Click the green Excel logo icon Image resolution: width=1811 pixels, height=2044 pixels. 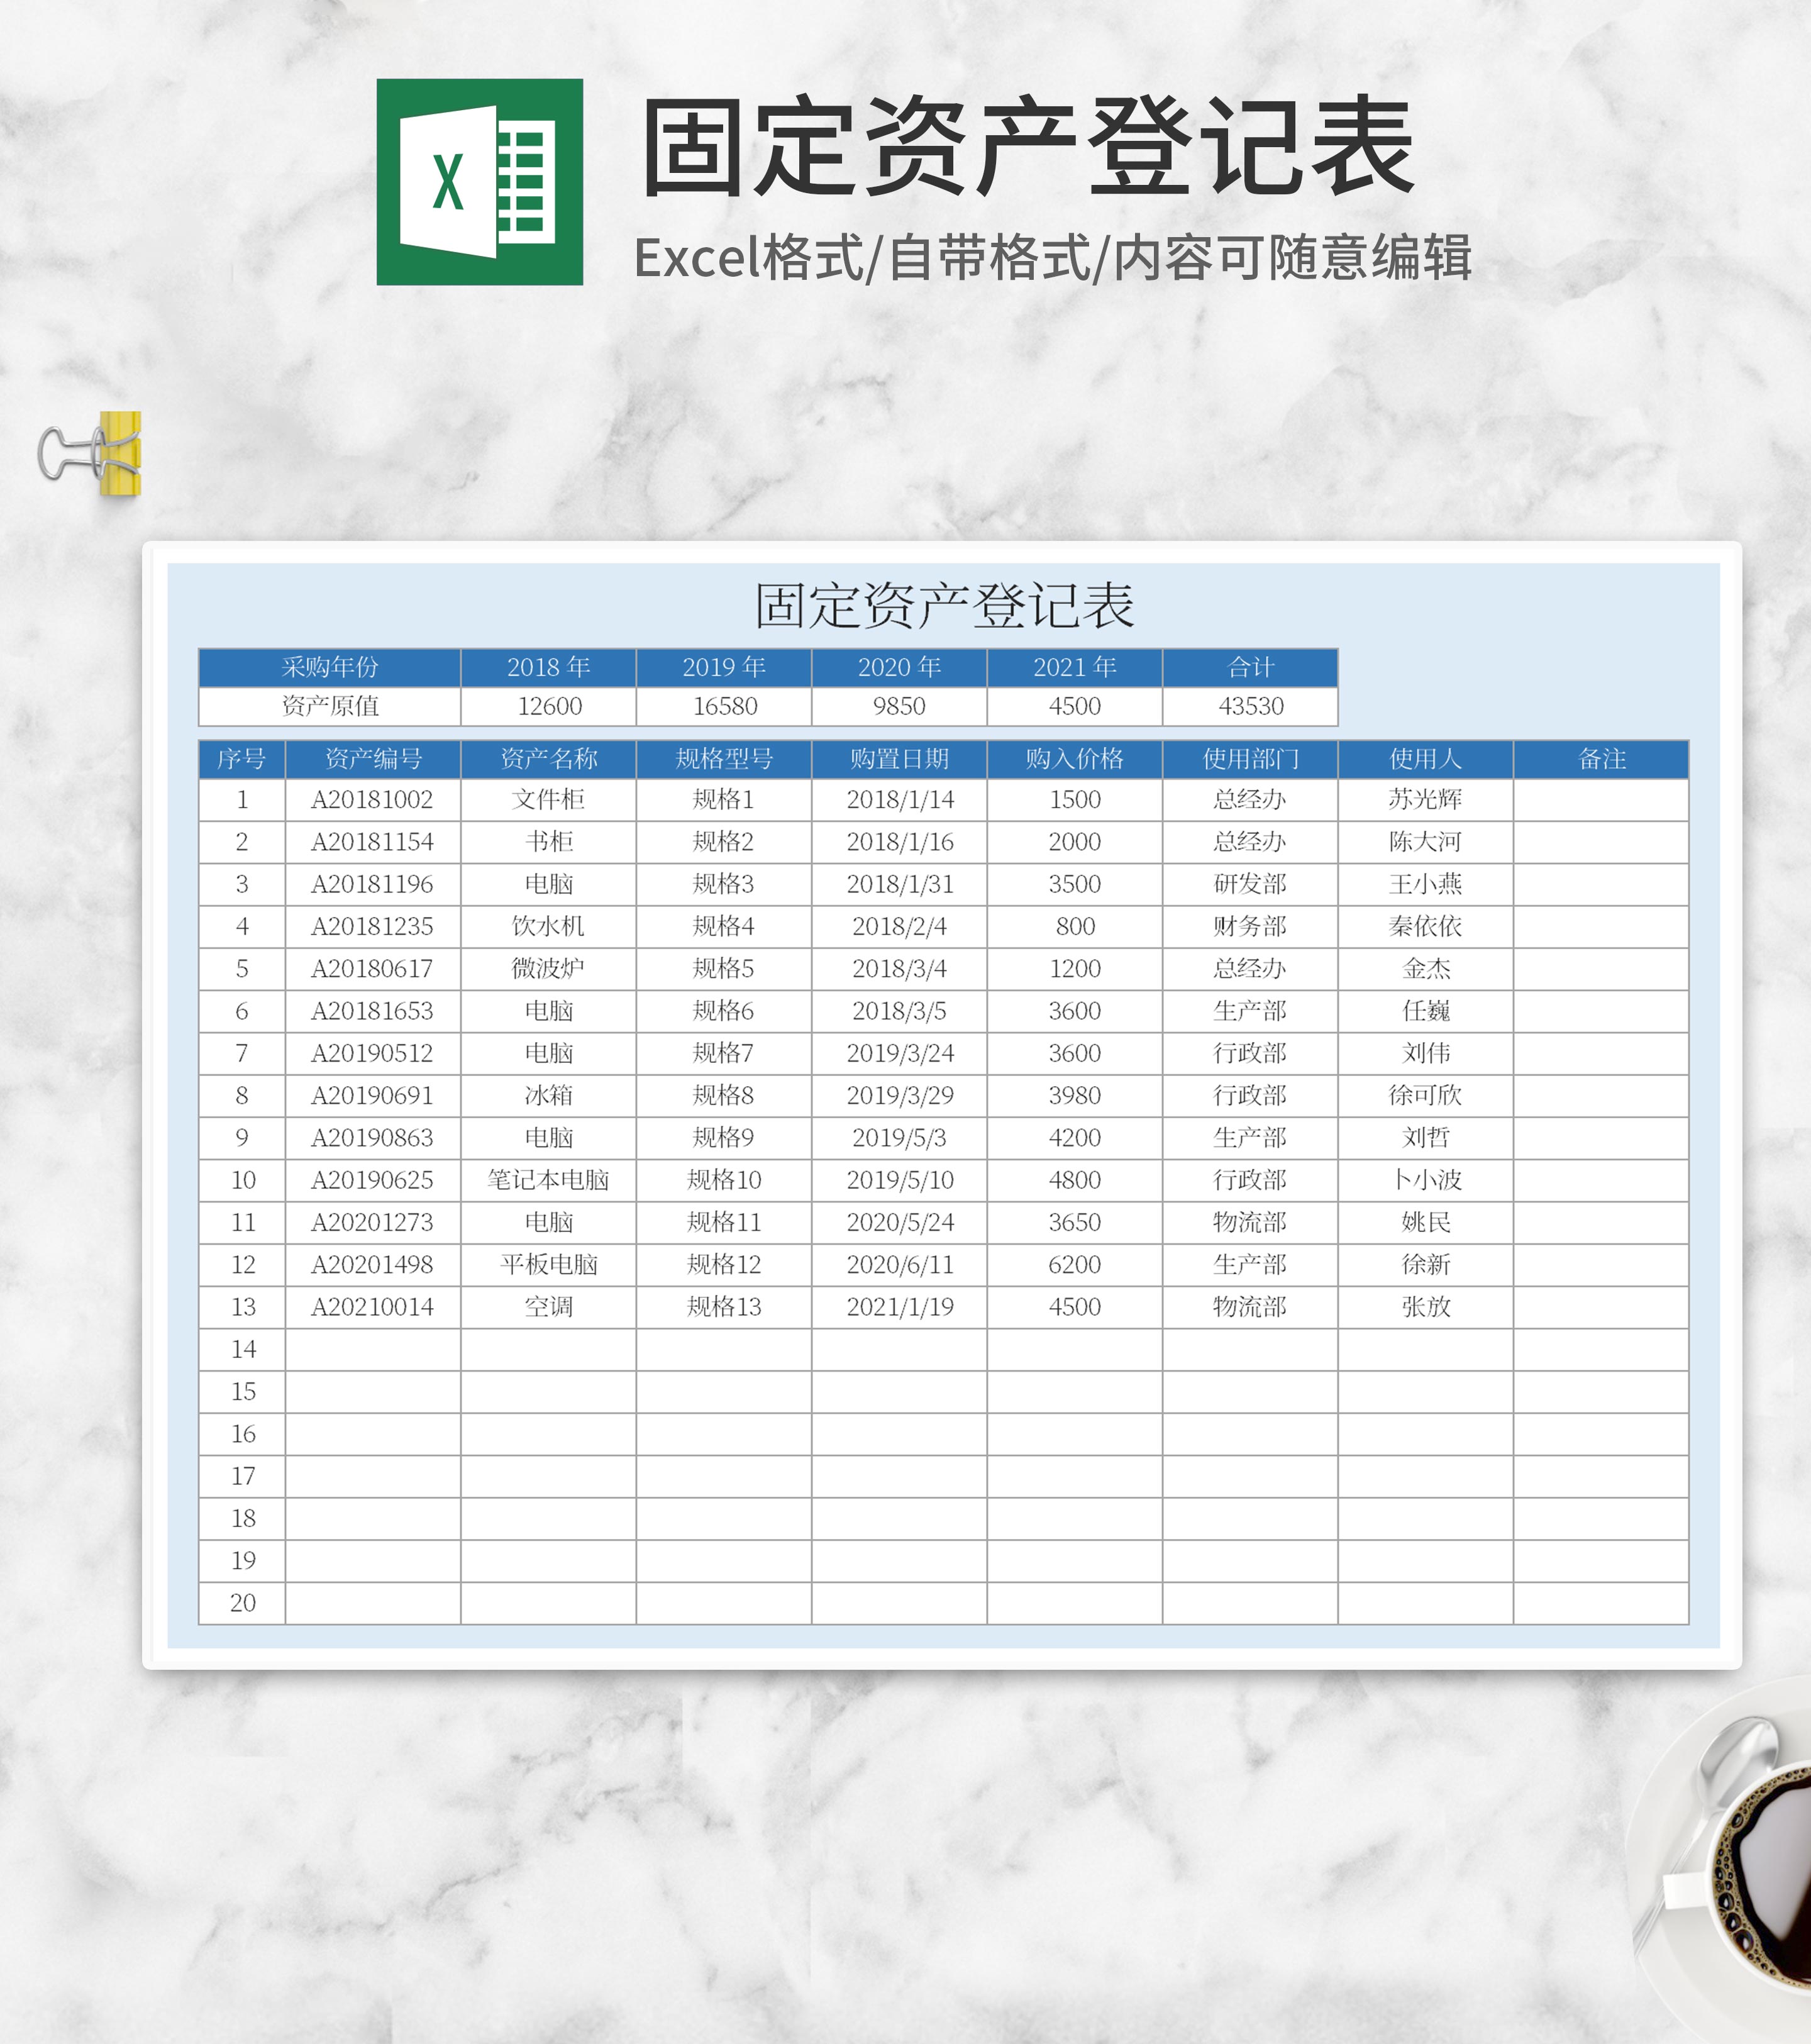[479, 182]
